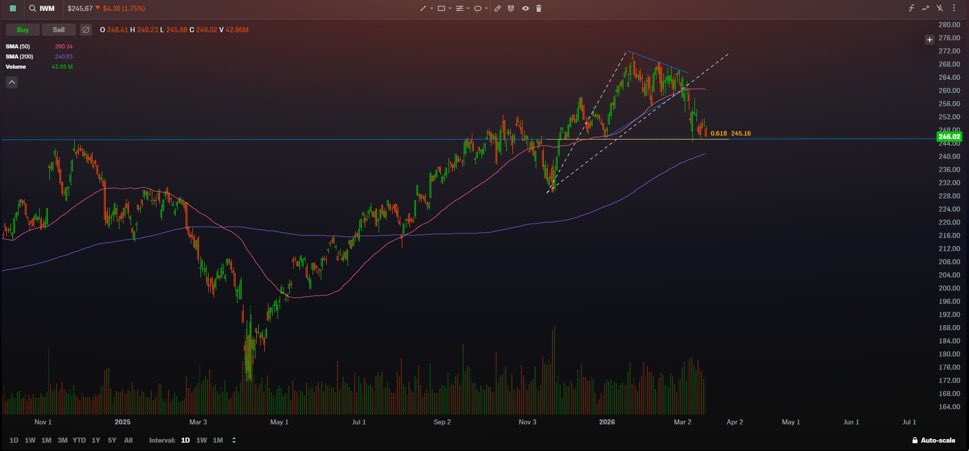Choose the 1W interval option
The width and height of the screenshot is (969, 451).
[201, 440]
